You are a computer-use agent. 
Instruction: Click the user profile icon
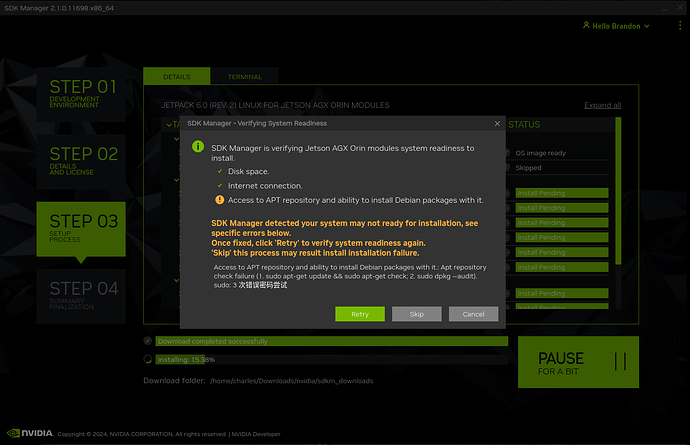click(x=586, y=25)
